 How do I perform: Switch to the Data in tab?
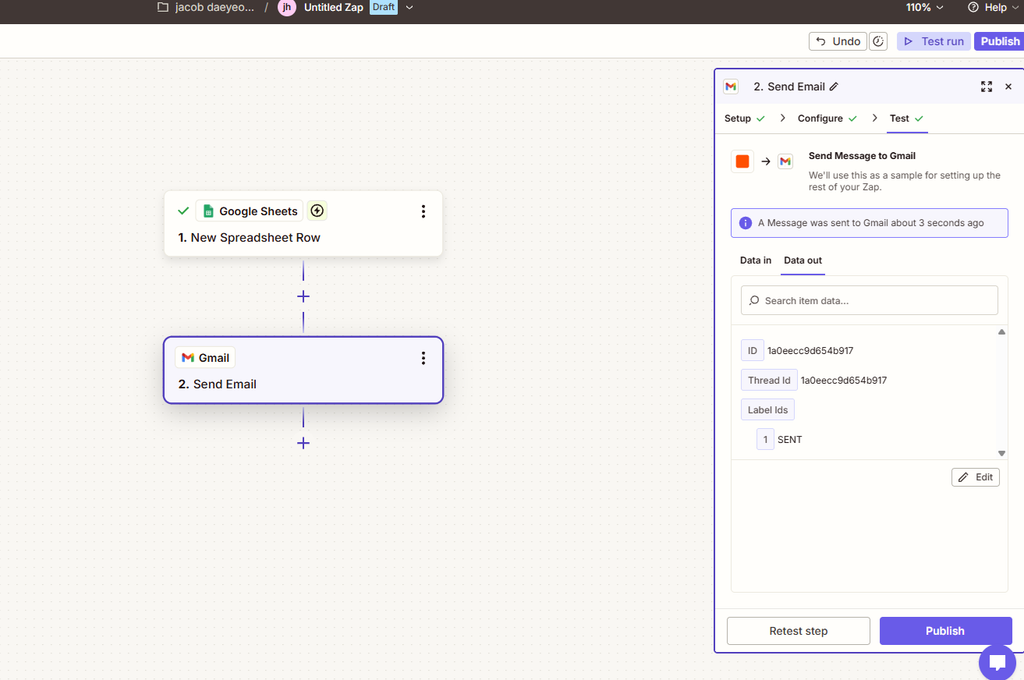pyautogui.click(x=756, y=260)
